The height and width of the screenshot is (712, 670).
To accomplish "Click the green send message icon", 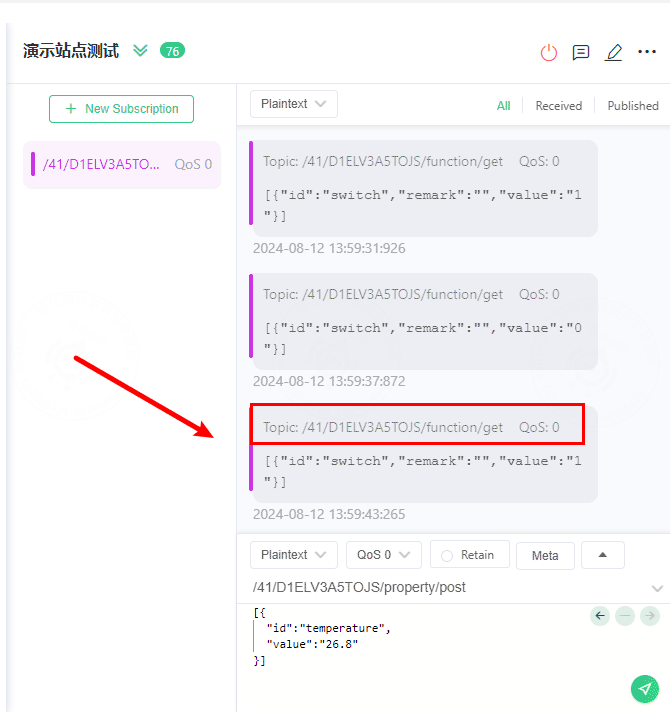I will pos(645,689).
